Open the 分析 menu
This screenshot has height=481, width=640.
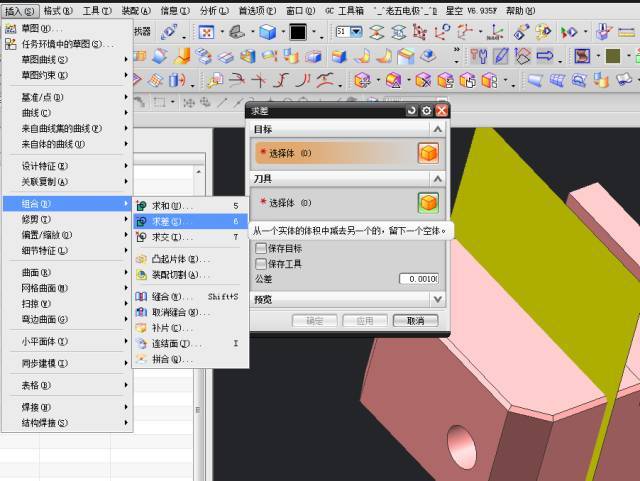click(214, 11)
